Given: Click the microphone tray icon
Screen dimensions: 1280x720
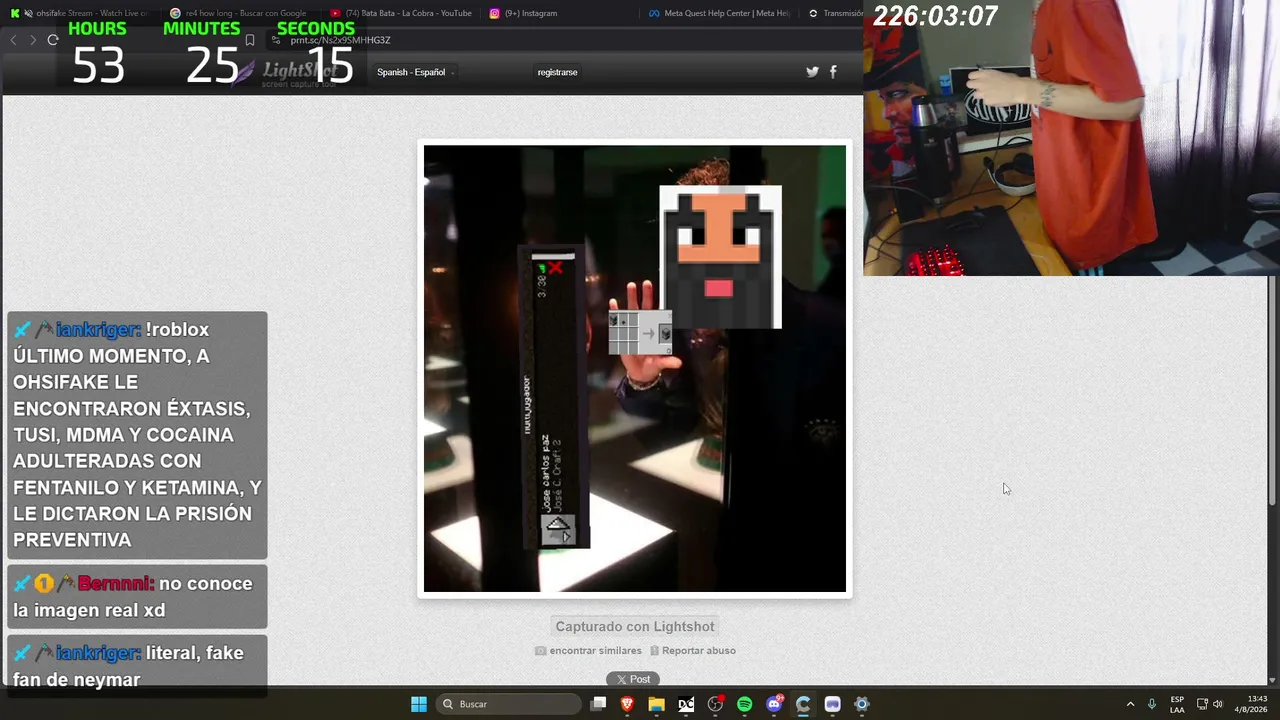Looking at the screenshot, I should coord(1152,704).
